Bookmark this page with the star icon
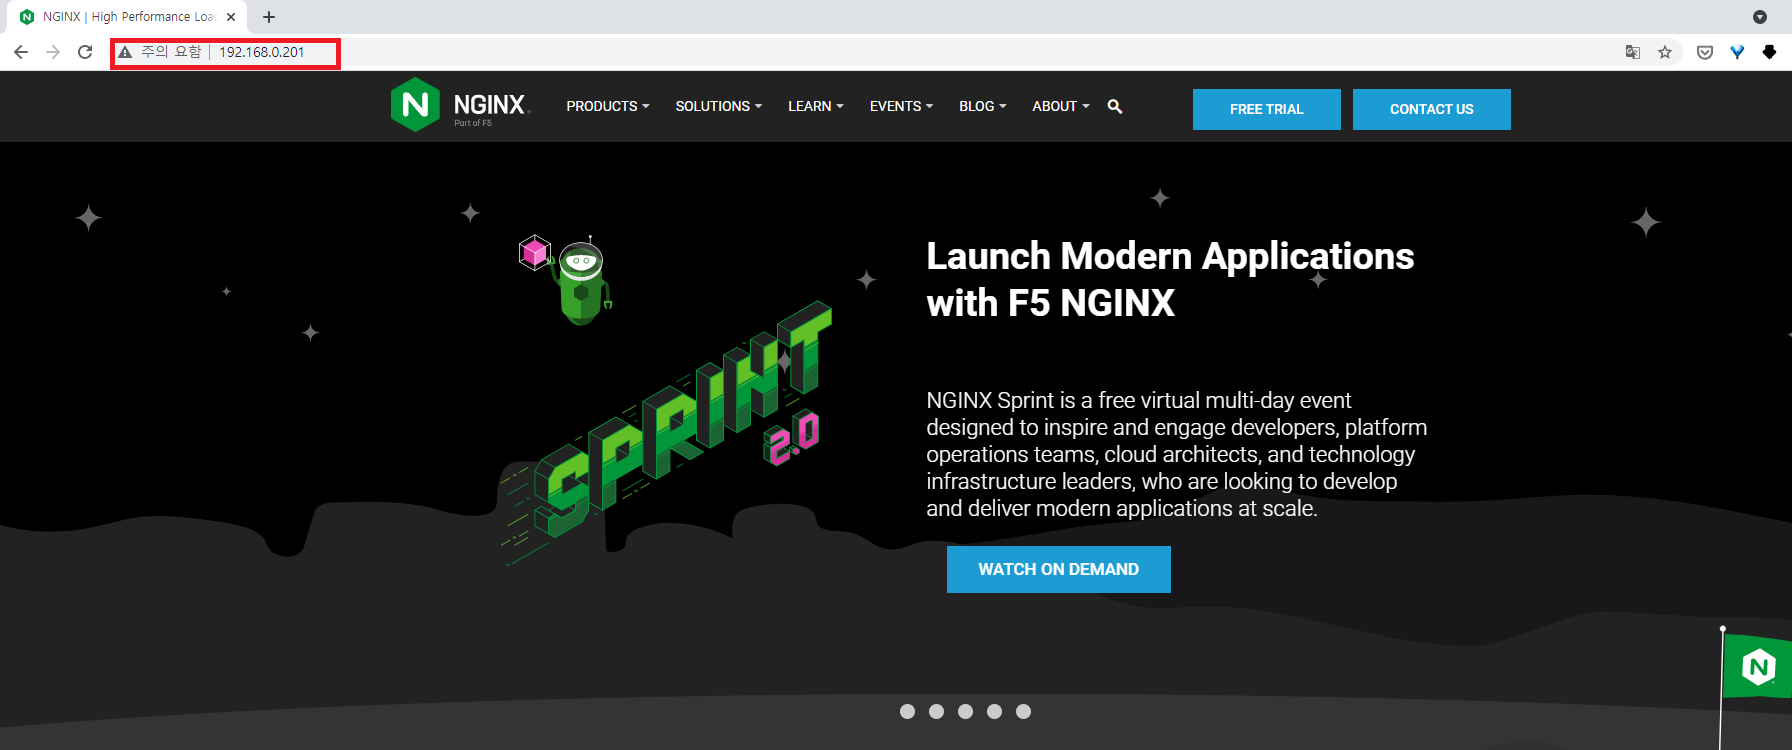1792x750 pixels. pyautogui.click(x=1665, y=52)
